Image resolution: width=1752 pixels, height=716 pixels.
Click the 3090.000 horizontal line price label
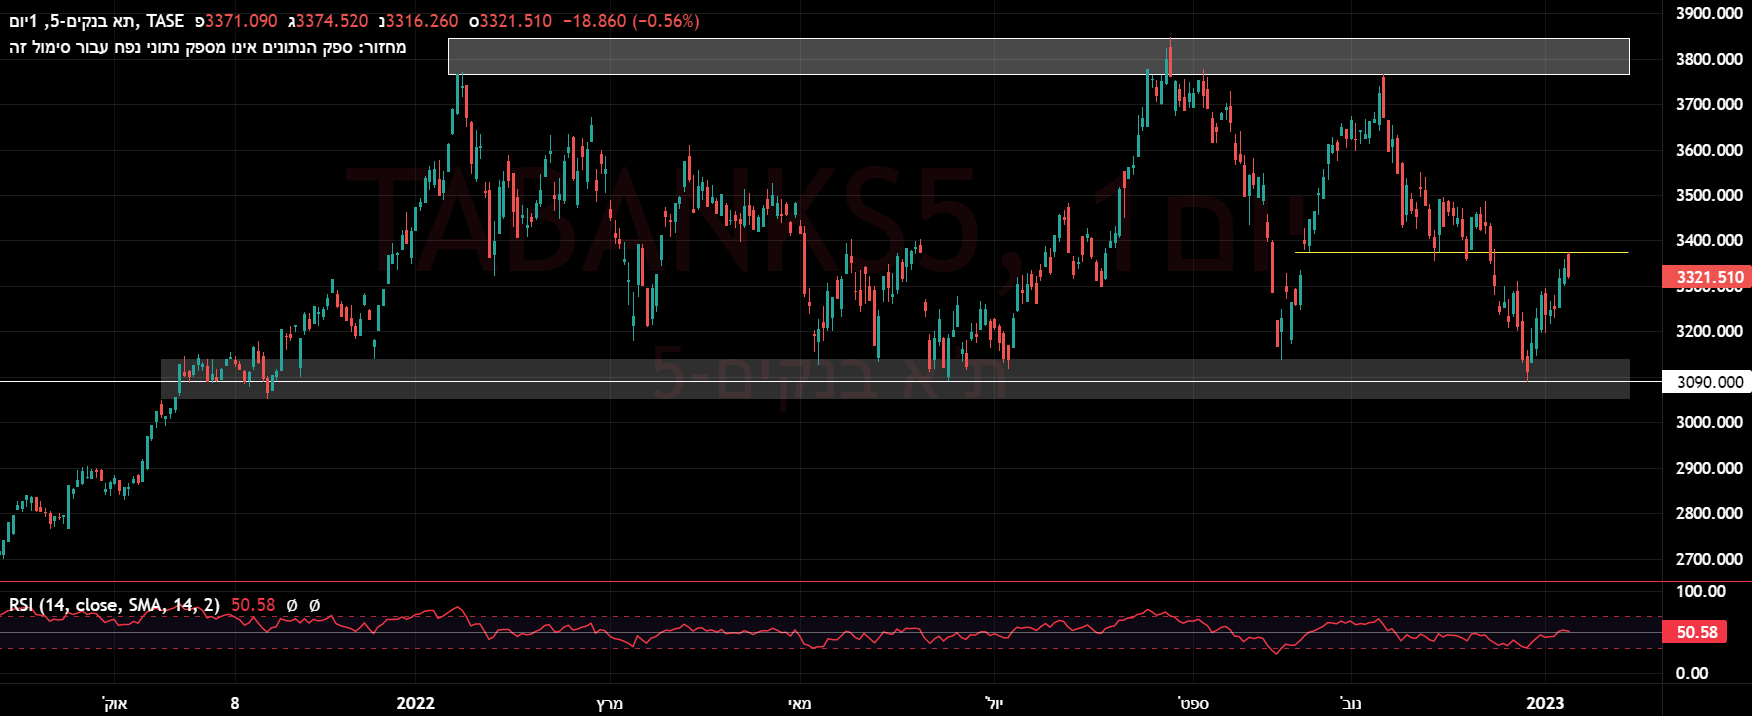(1706, 382)
